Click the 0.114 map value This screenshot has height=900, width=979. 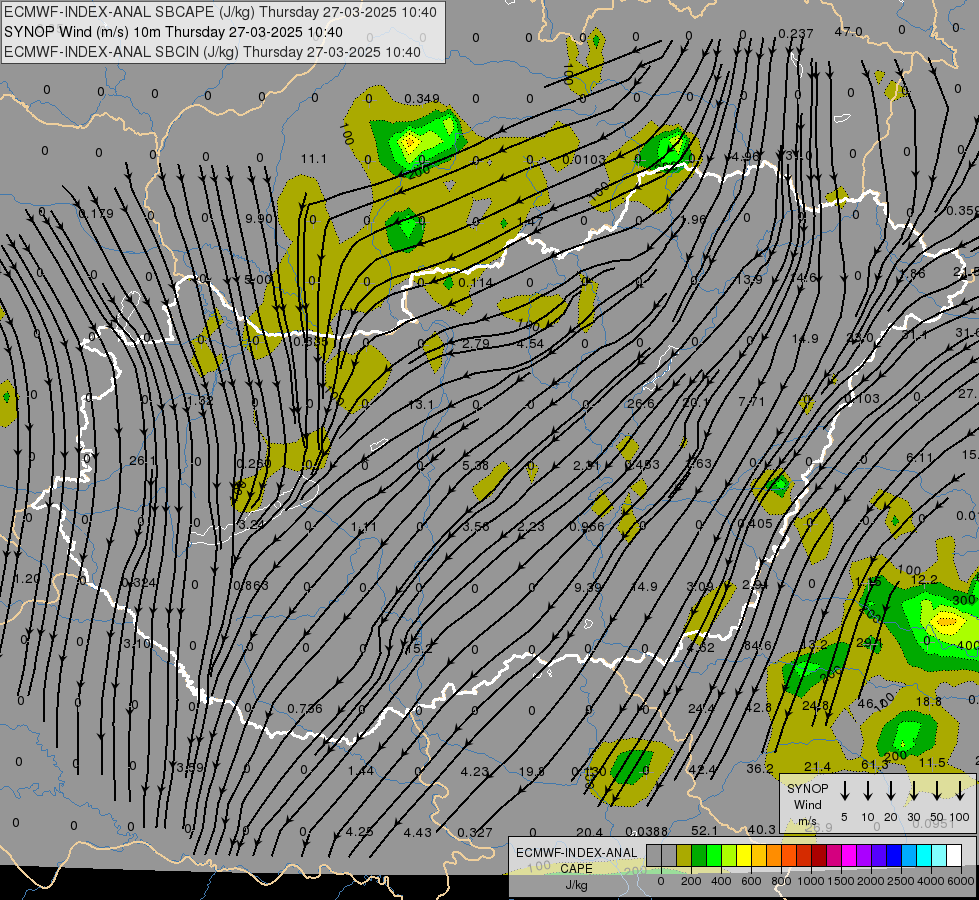(x=475, y=283)
